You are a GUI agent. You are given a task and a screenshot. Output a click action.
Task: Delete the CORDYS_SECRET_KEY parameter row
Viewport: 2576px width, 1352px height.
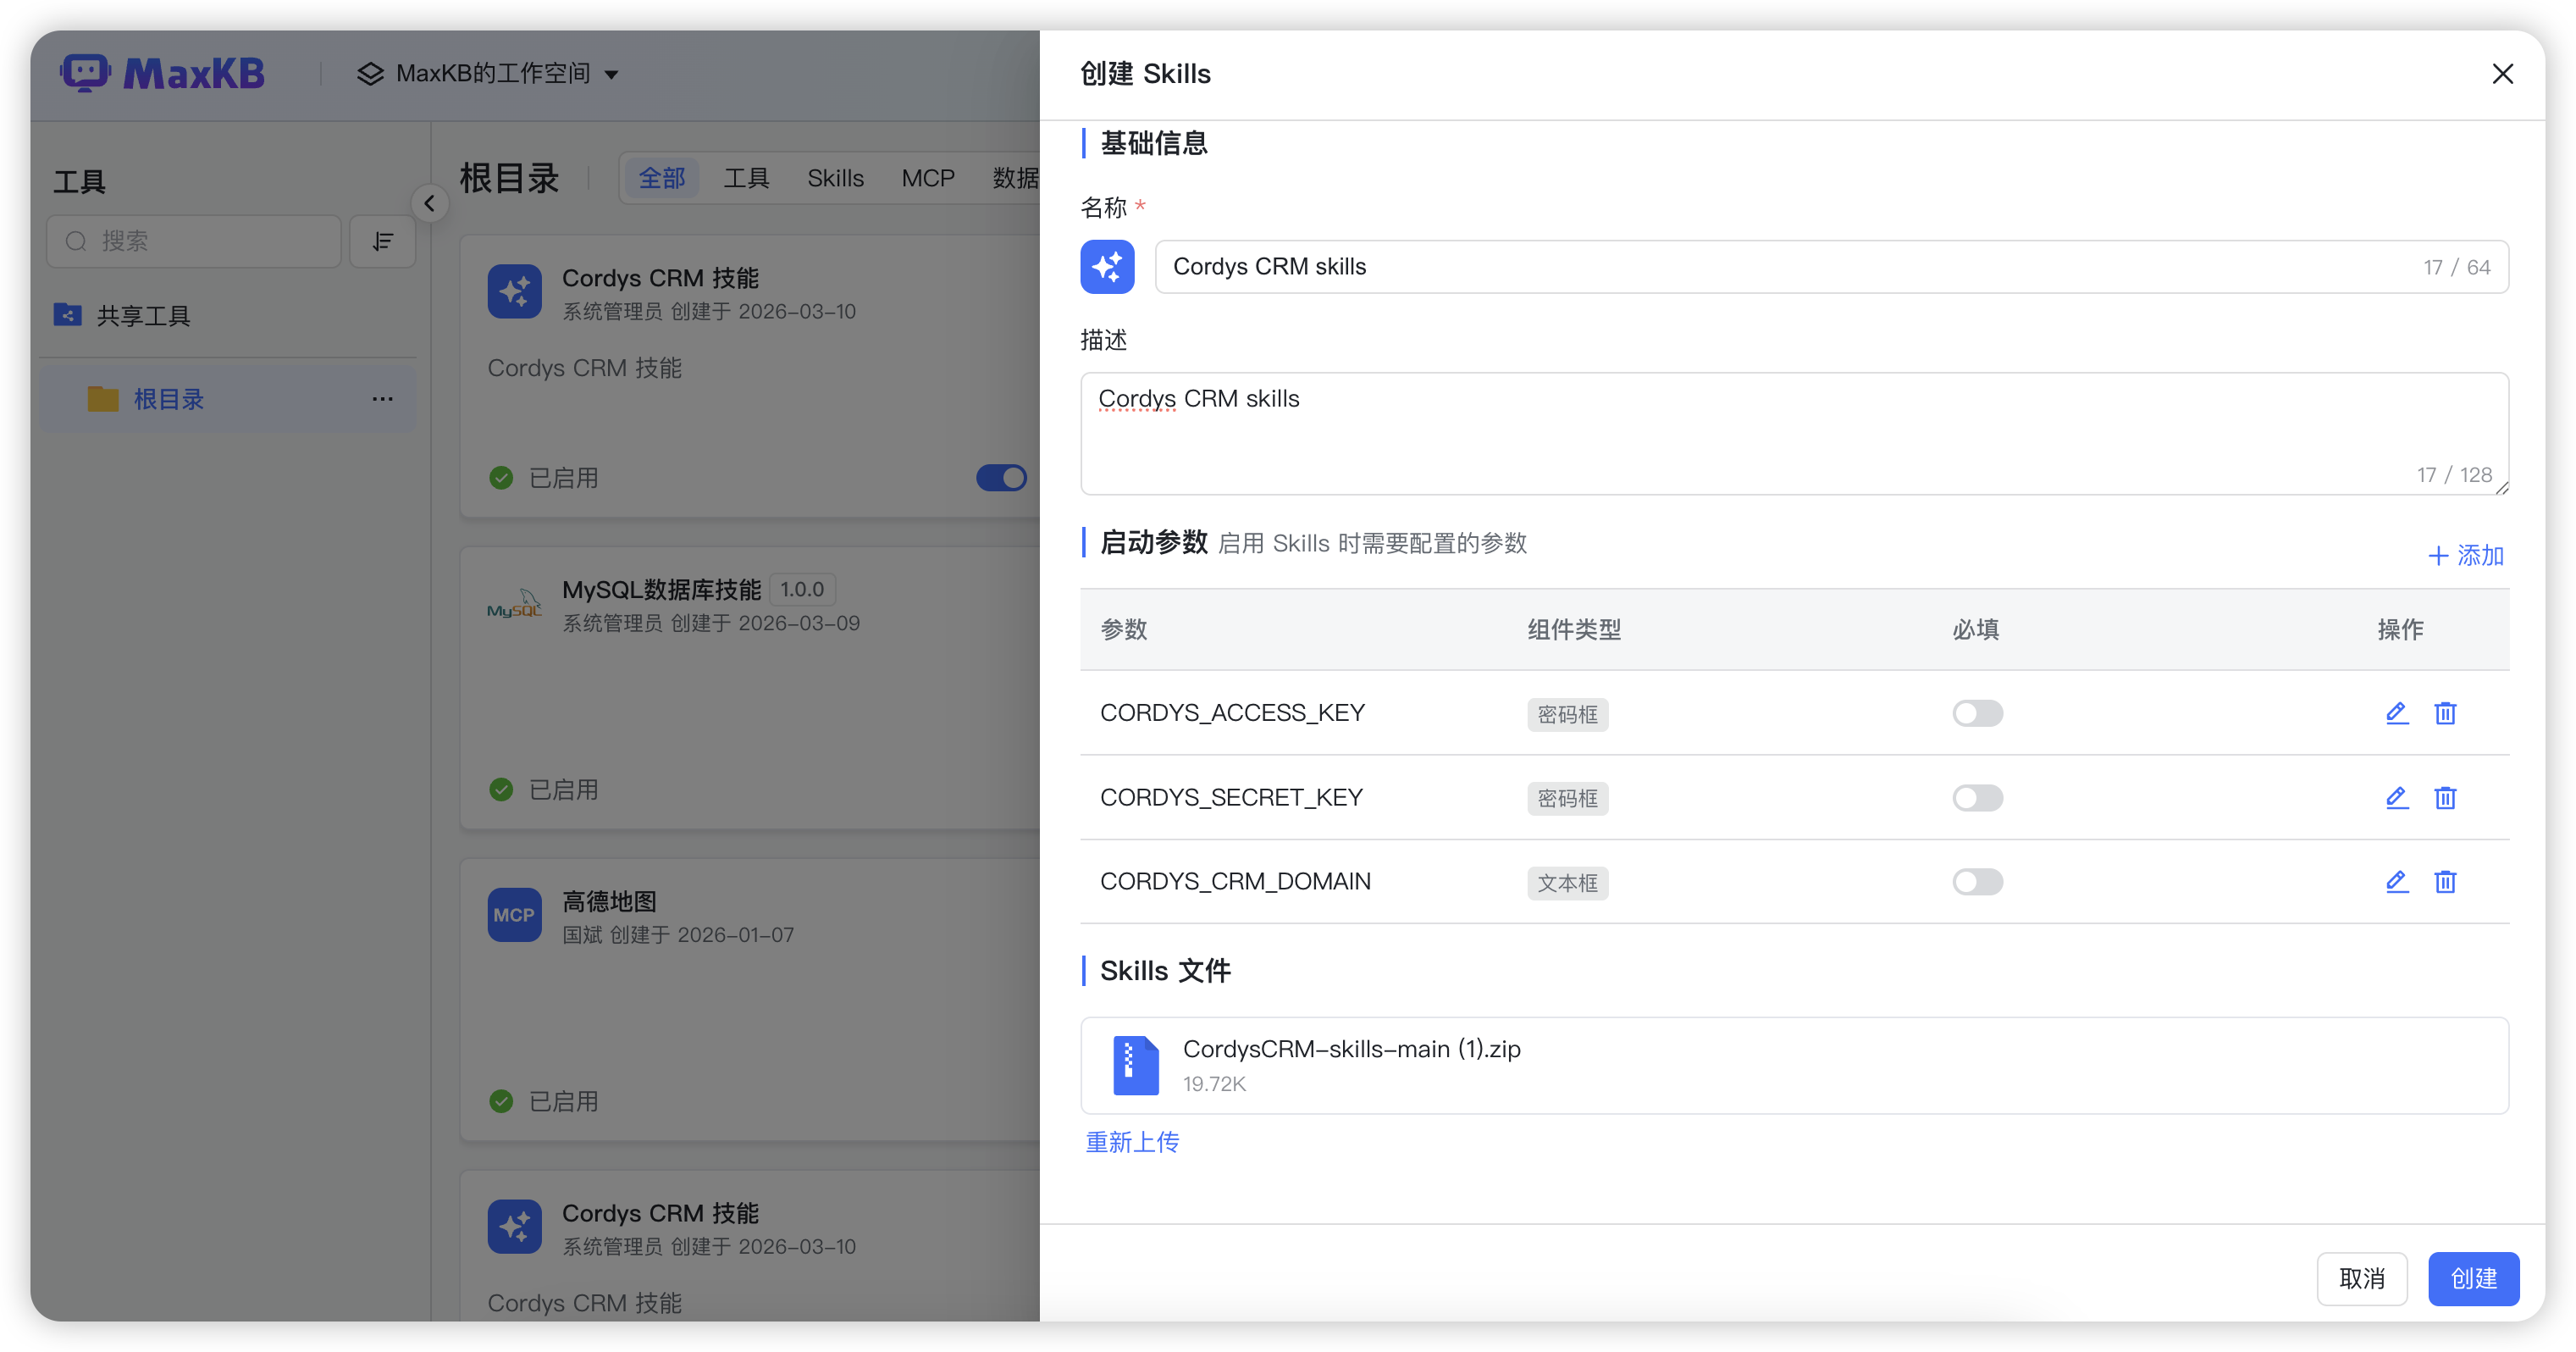2445,797
